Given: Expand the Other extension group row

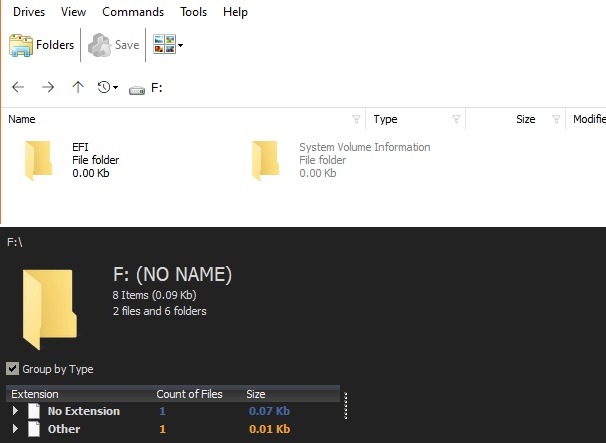Looking at the screenshot, I should tap(15, 429).
